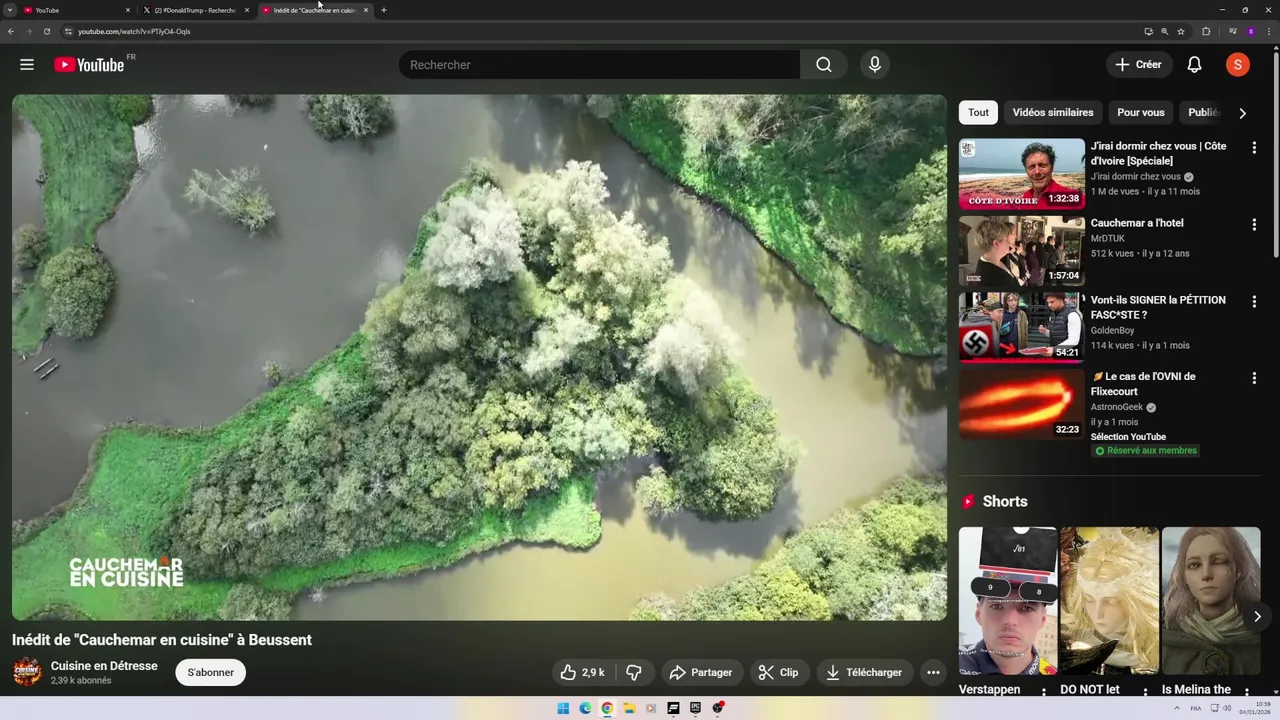Select the Vidéos similaires chip
The width and height of the screenshot is (1280, 720).
pyautogui.click(x=1053, y=113)
